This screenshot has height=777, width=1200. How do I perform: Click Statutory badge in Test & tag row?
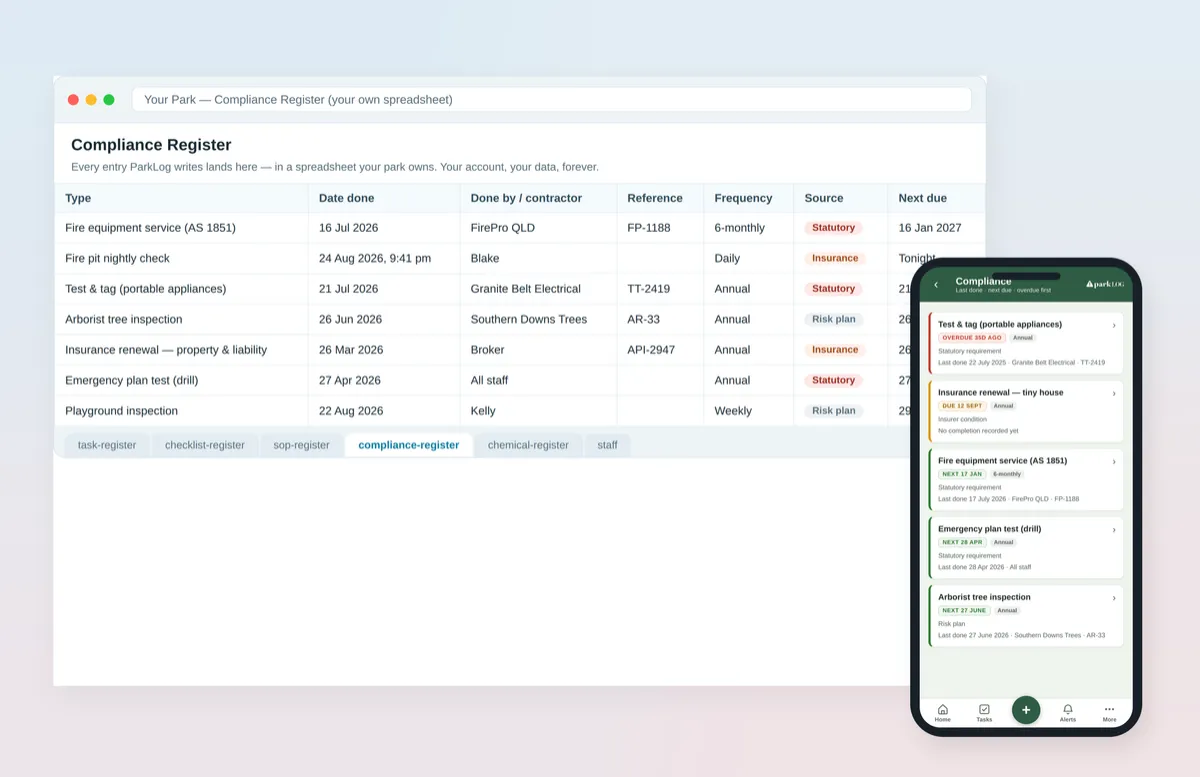click(x=833, y=289)
